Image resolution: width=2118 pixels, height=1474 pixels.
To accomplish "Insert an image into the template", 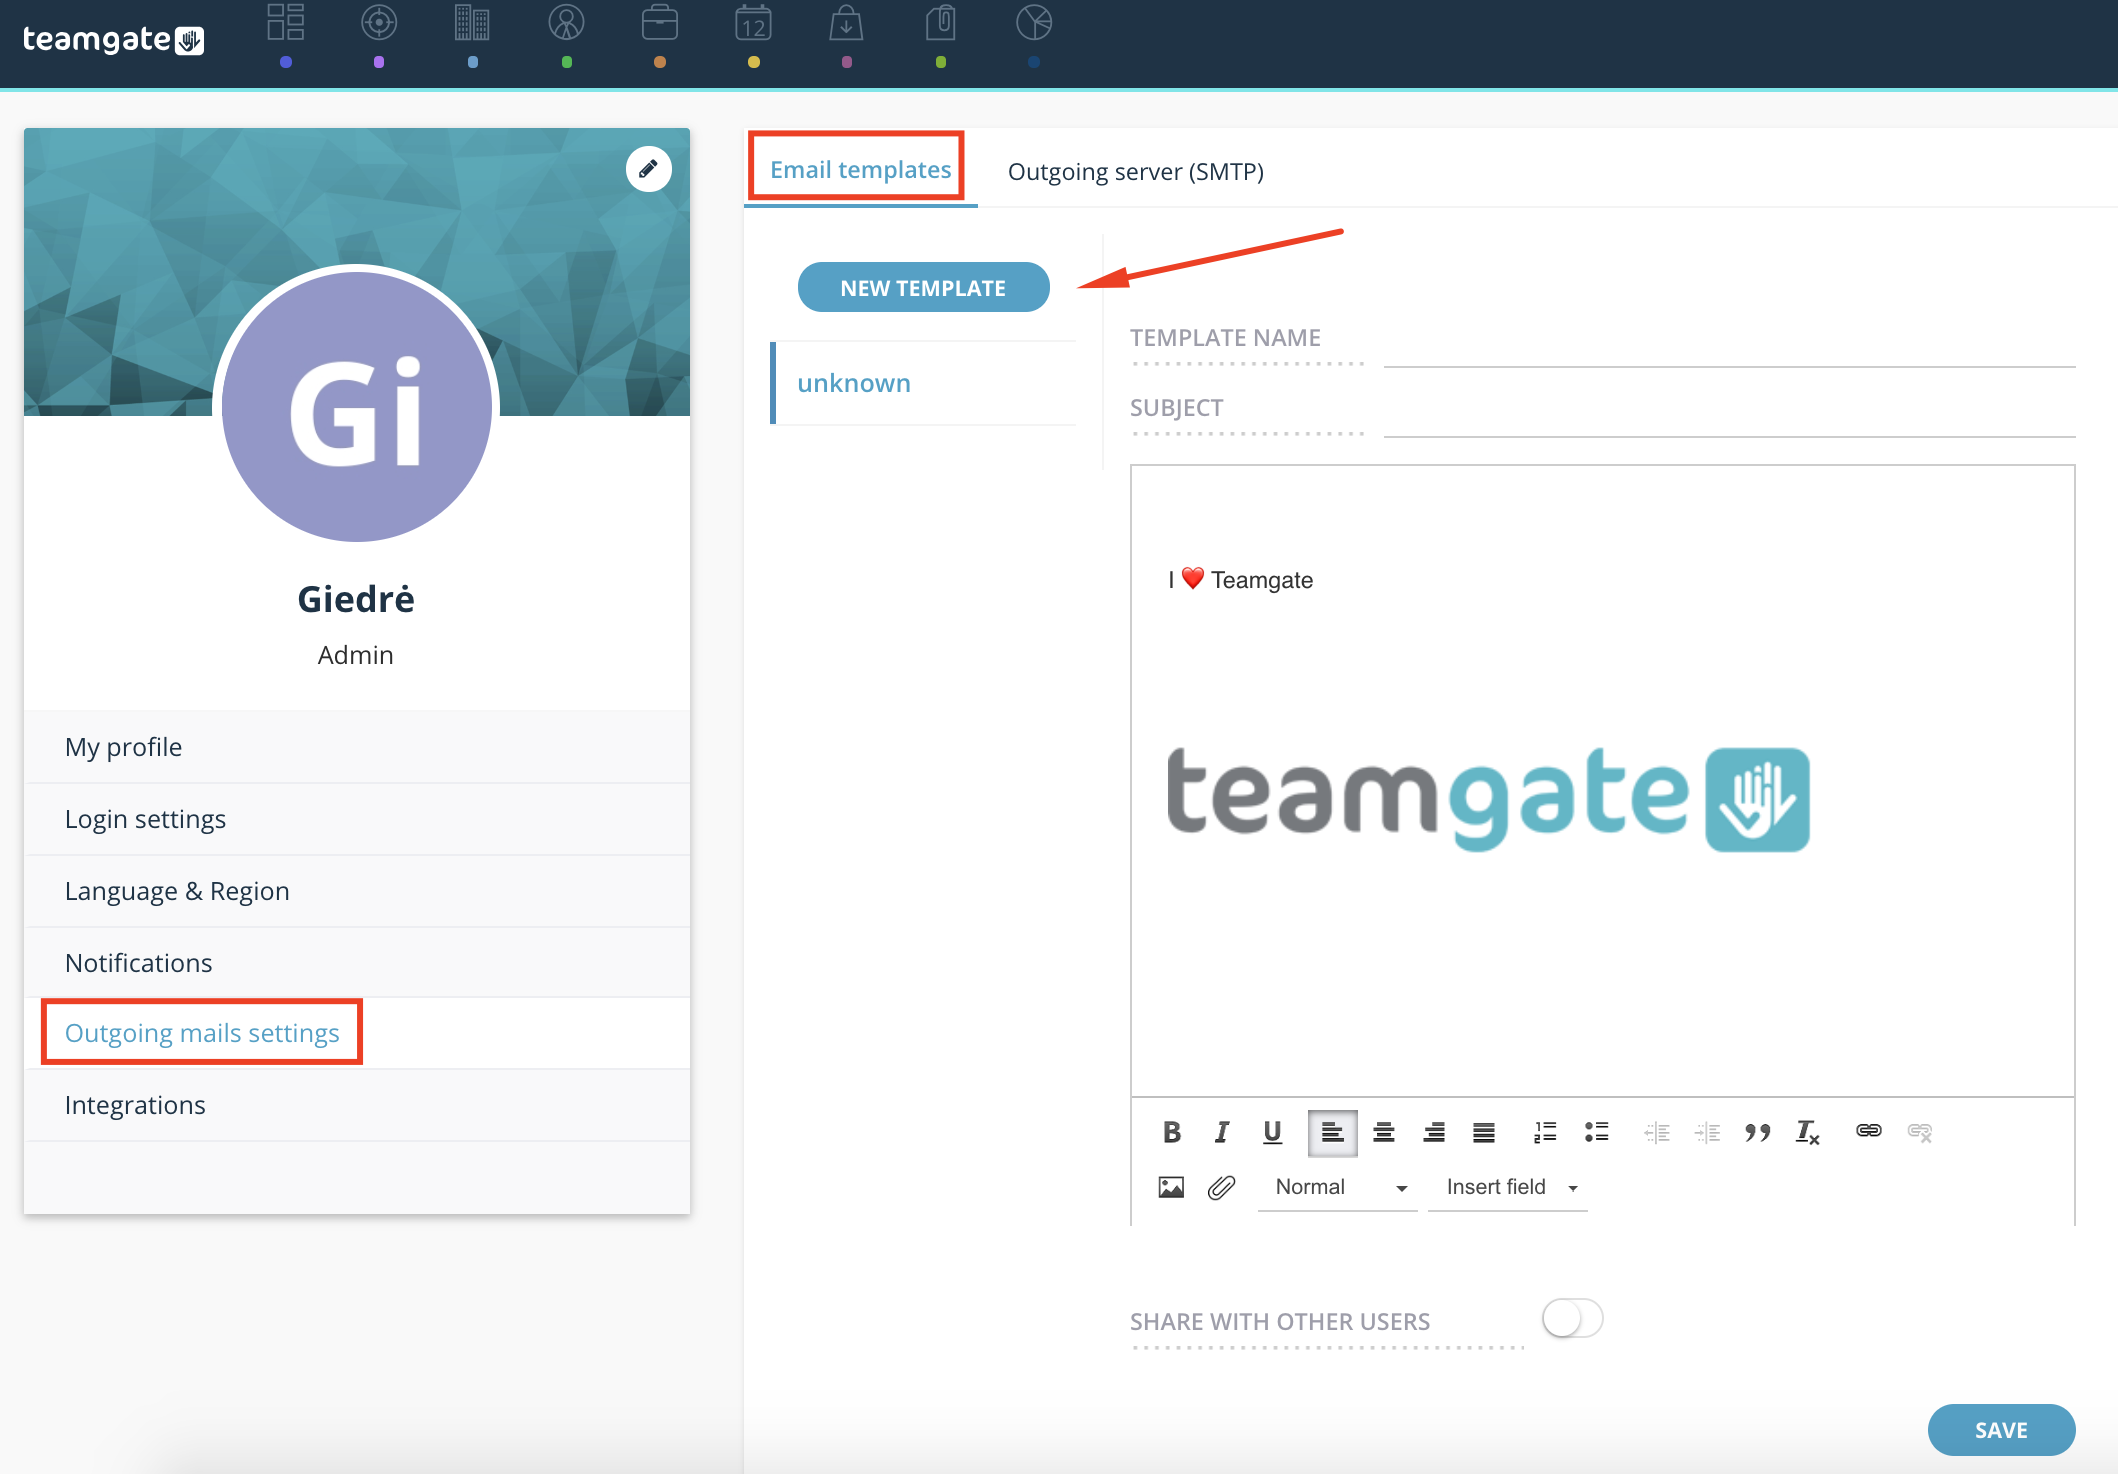I will click(1171, 1187).
